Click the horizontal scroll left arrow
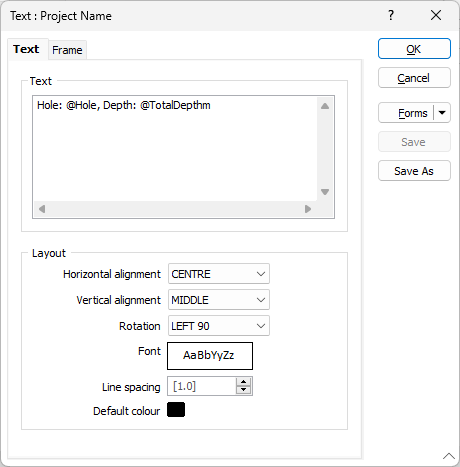Screen dimensions: 460x467 pos(42,209)
